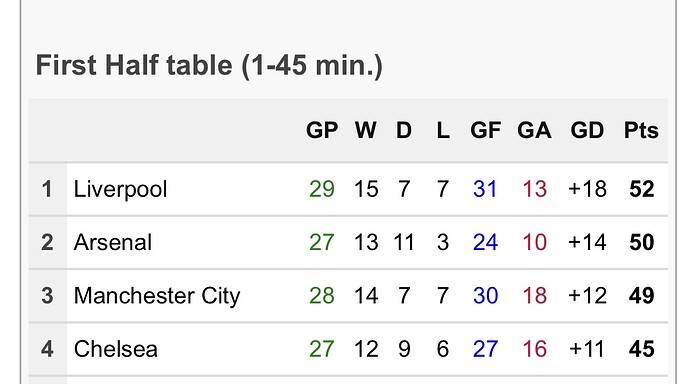Click Manchester City's red 18 goals-against

point(535,296)
